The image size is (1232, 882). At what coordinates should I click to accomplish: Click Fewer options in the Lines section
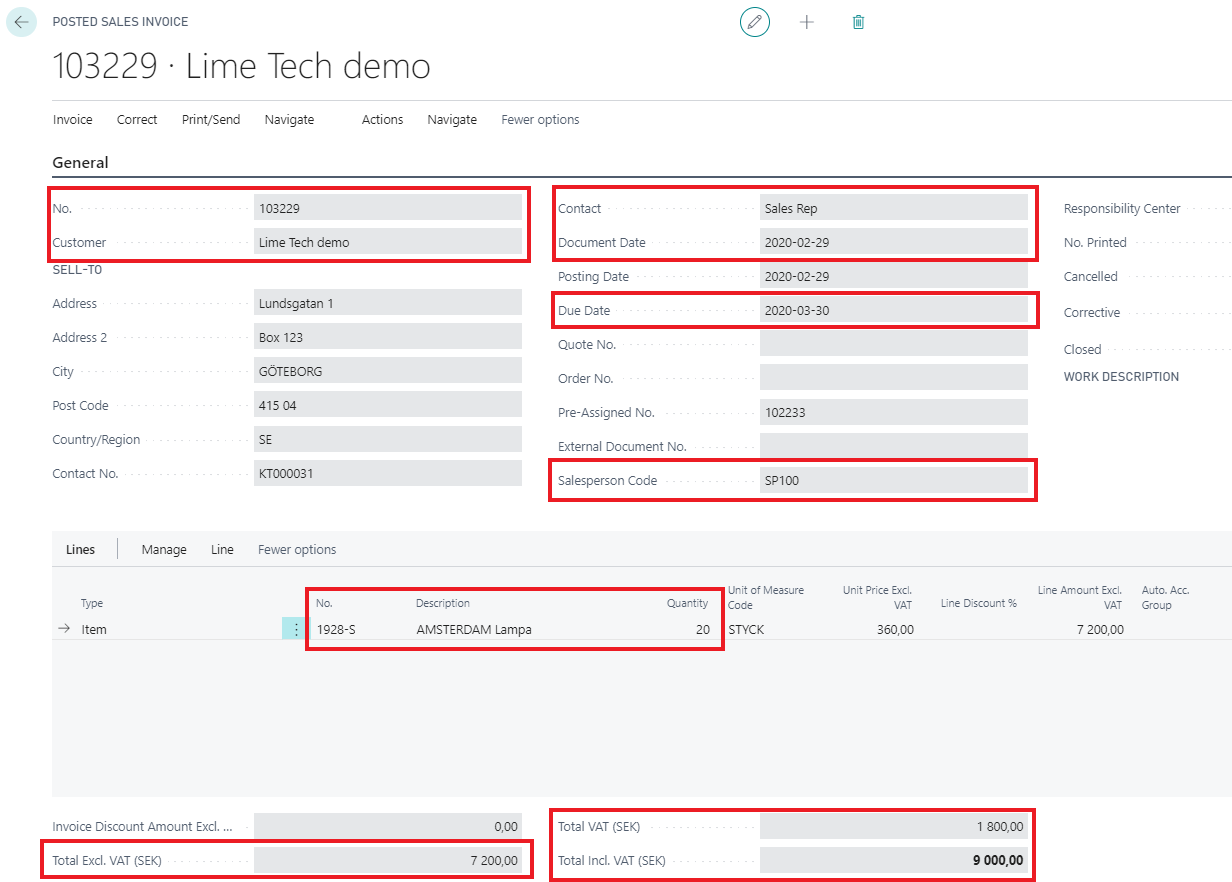[x=297, y=550]
